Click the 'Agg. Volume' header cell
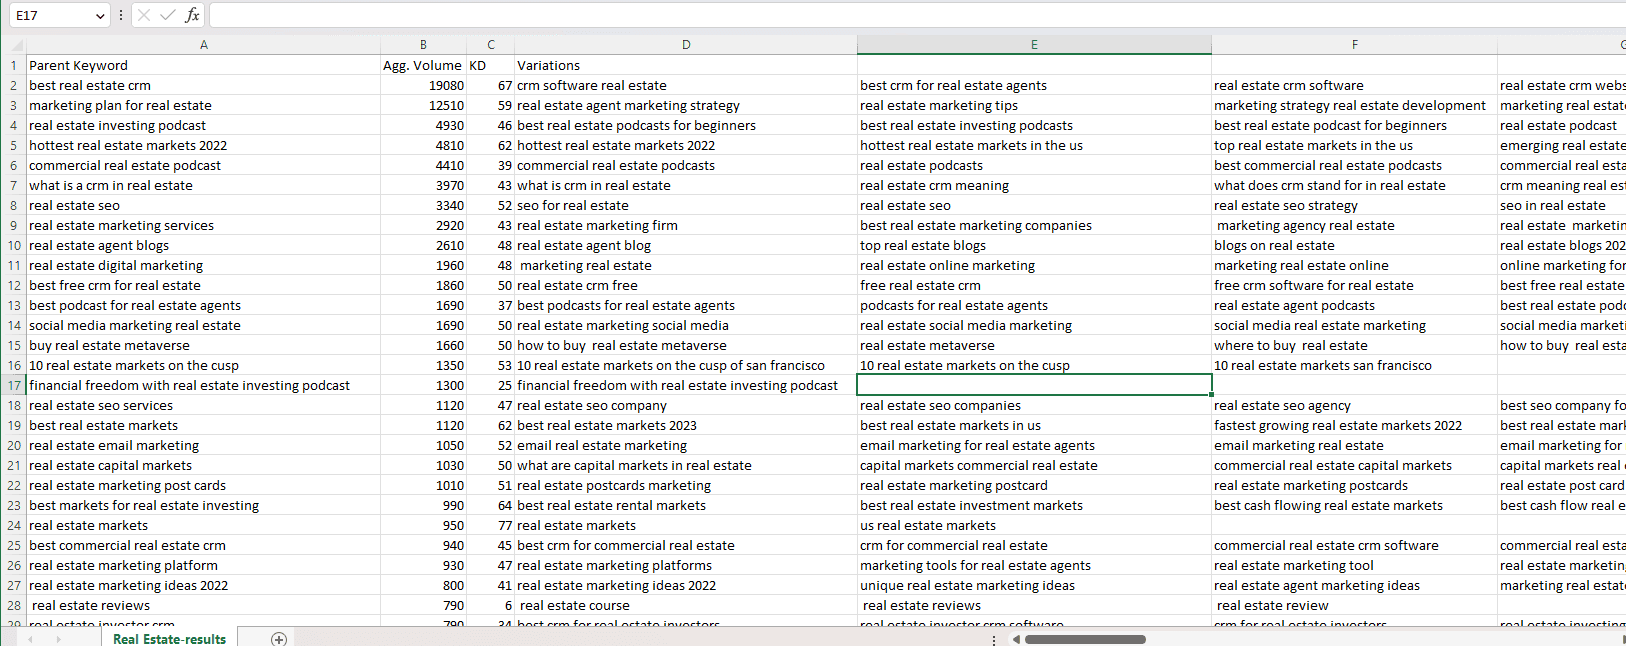This screenshot has height=646, width=1626. (x=423, y=65)
